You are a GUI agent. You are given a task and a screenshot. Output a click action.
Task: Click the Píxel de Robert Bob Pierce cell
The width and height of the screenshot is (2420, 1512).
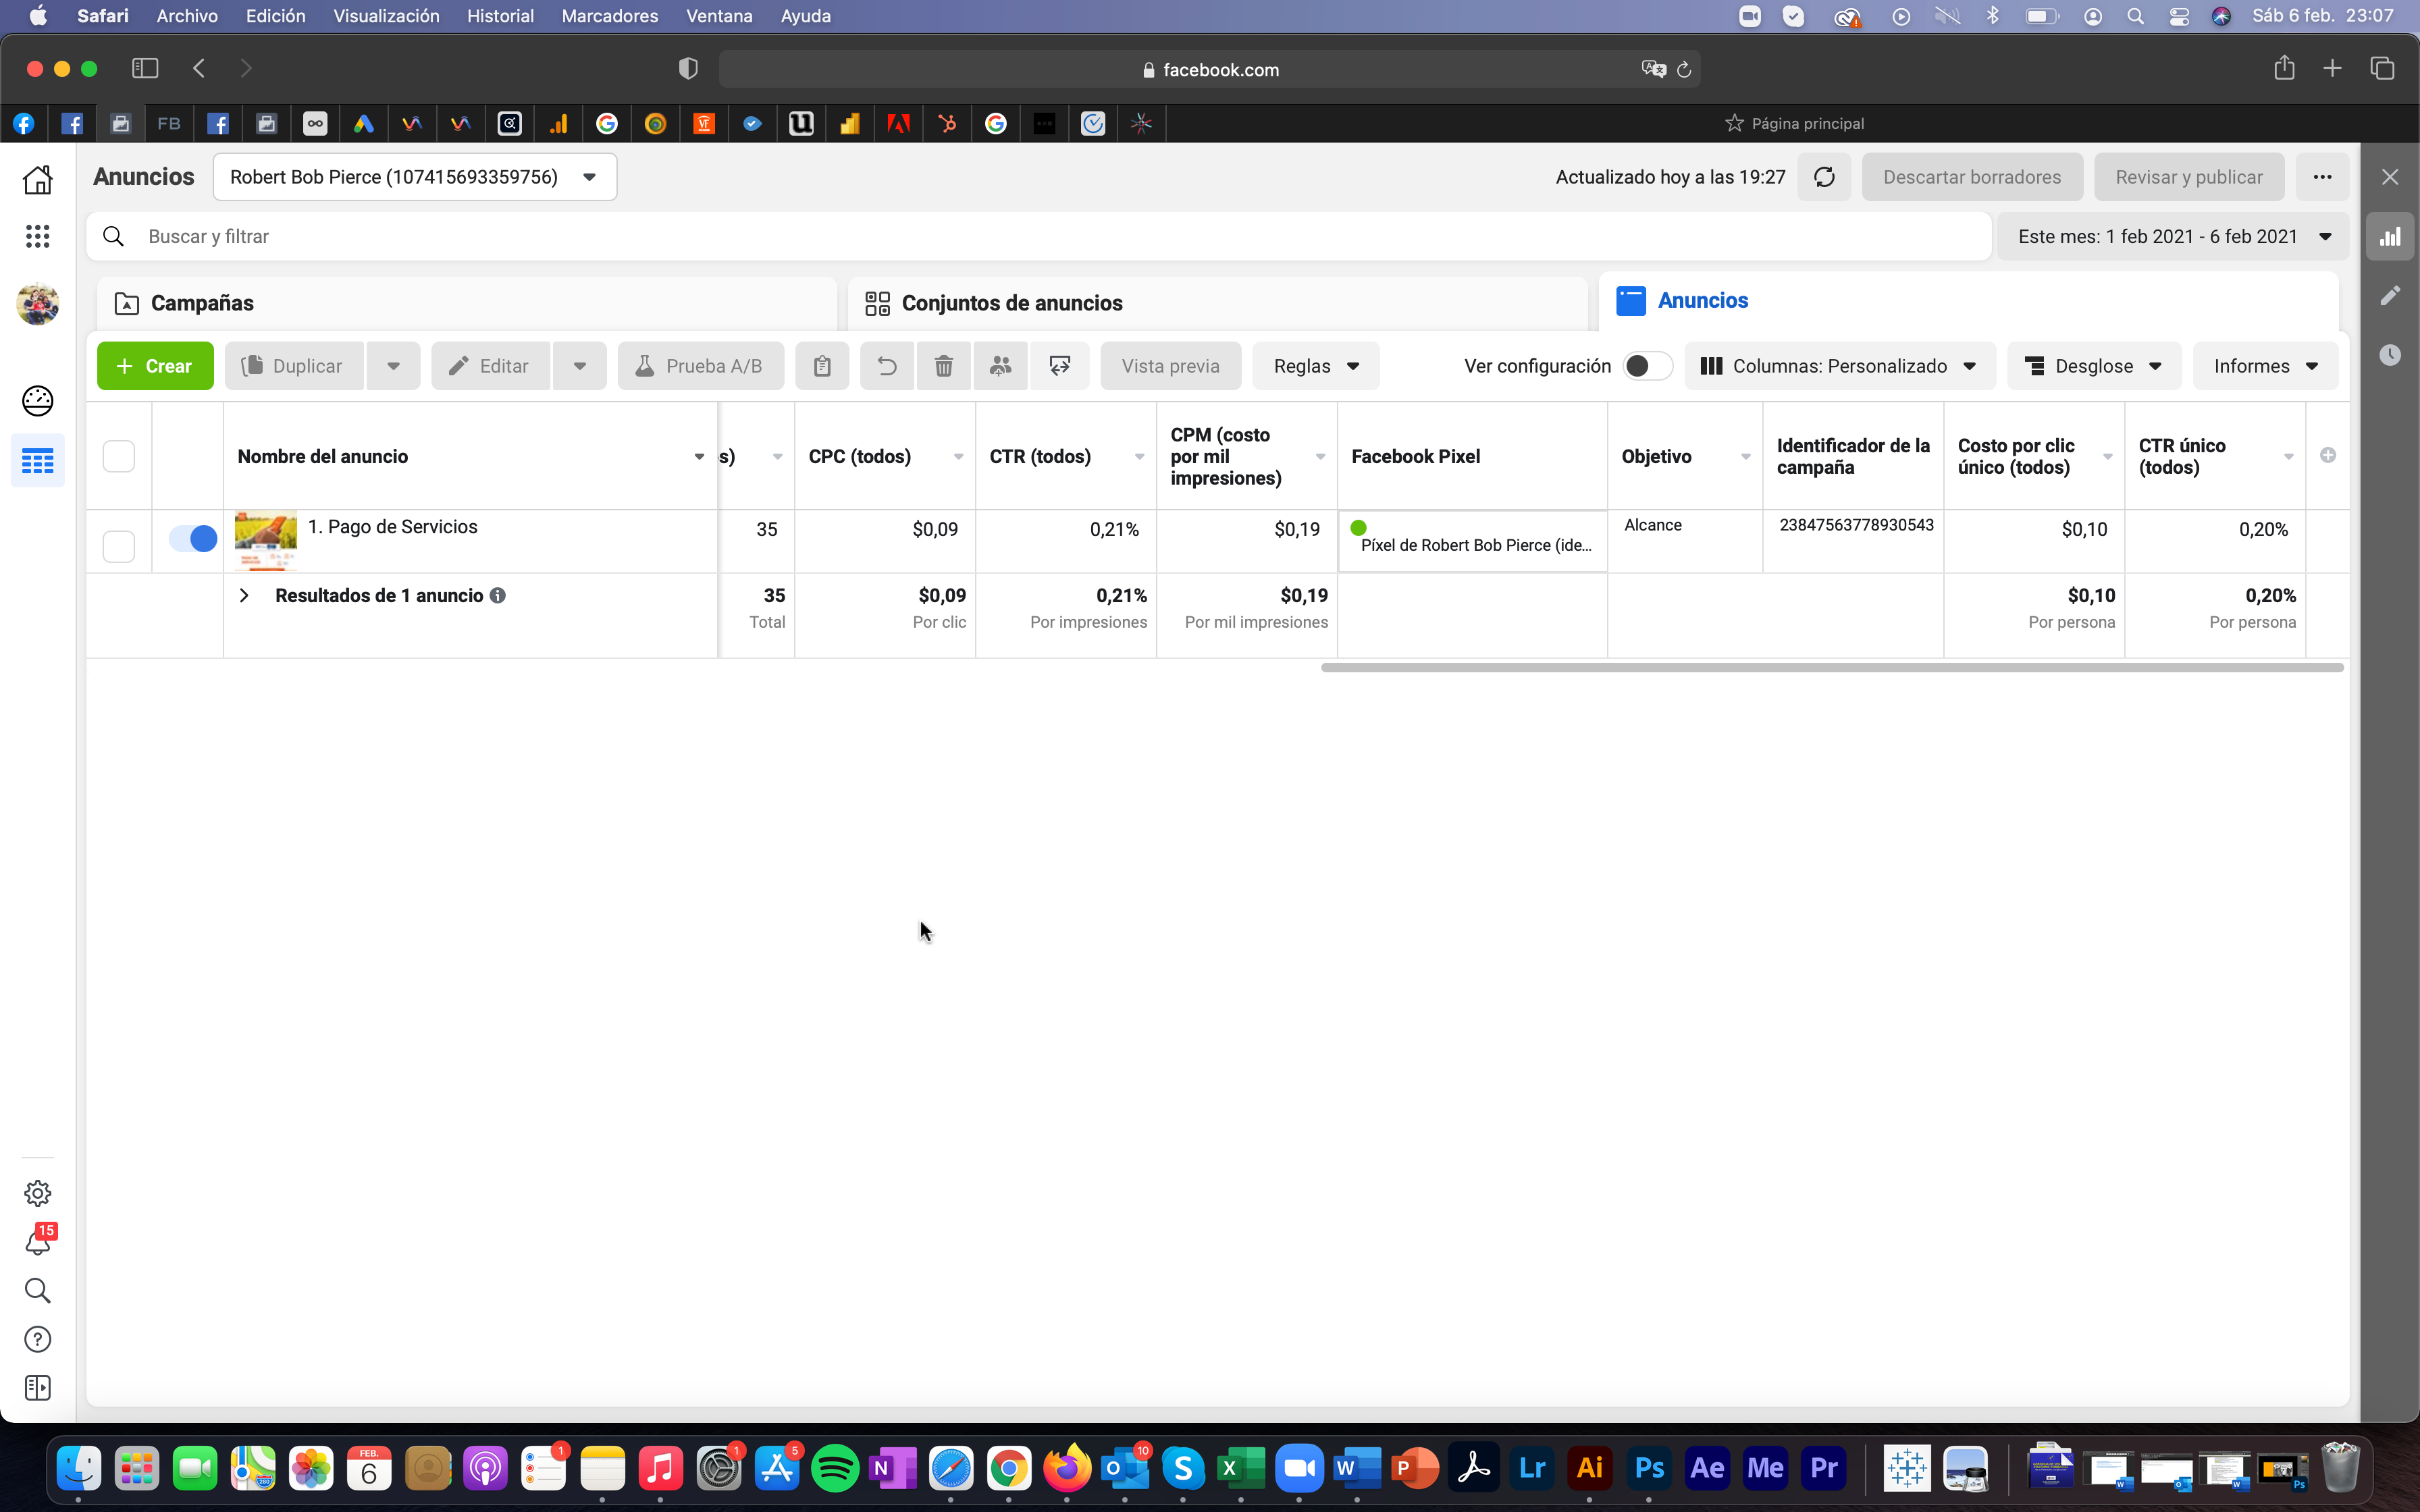(1473, 542)
